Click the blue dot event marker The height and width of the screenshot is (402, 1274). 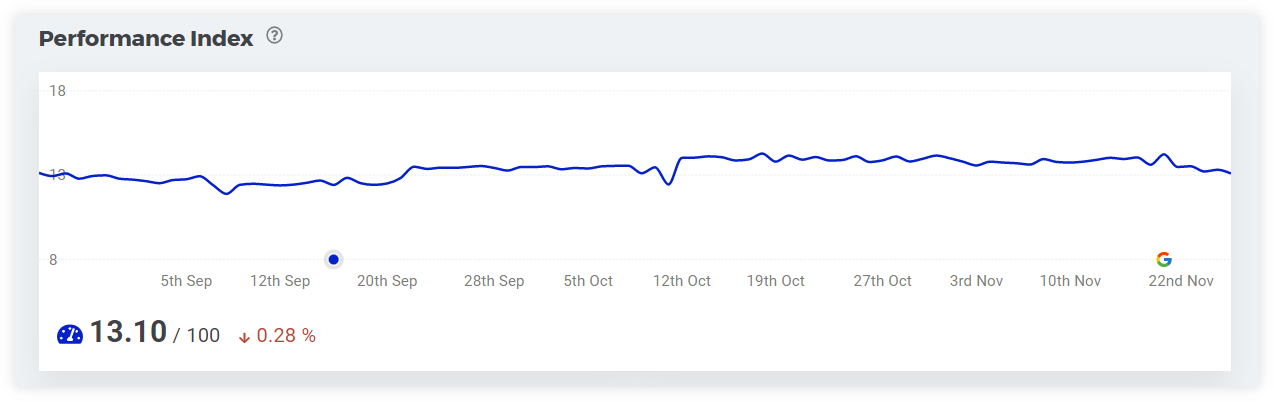[x=334, y=259]
